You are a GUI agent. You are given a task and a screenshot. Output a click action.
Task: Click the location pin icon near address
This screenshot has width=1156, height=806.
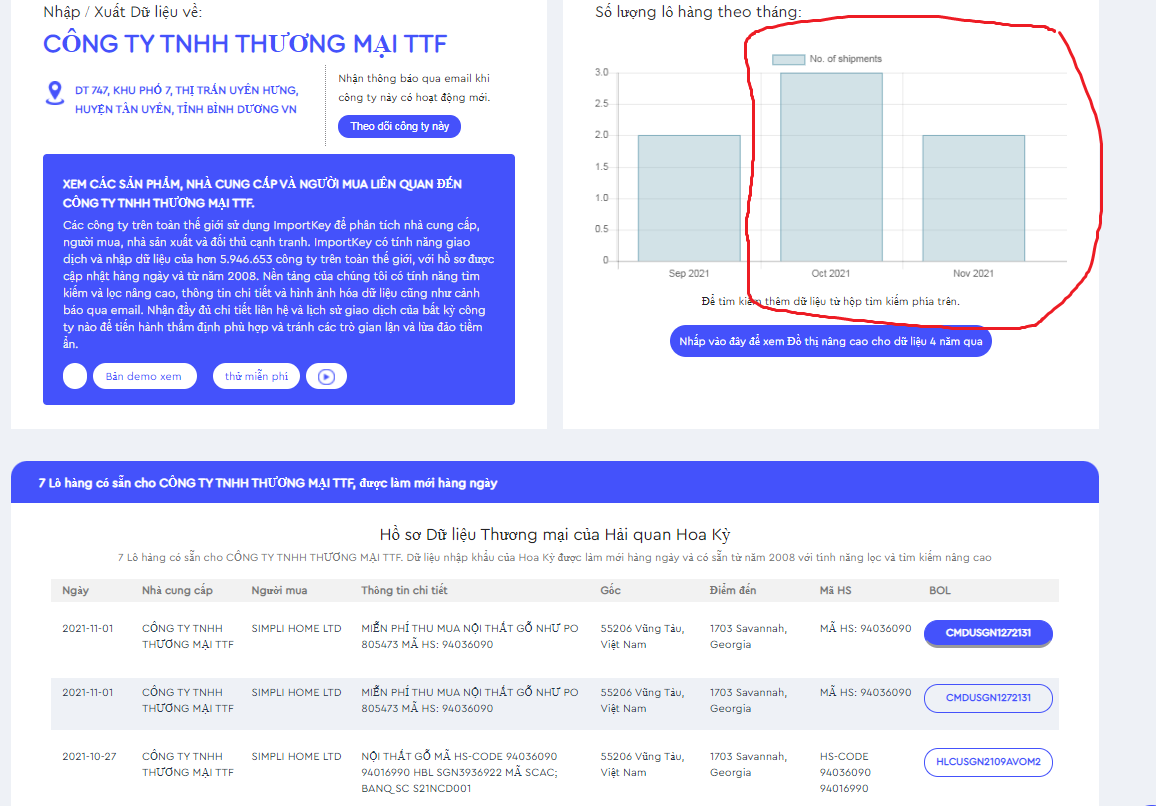coord(55,93)
